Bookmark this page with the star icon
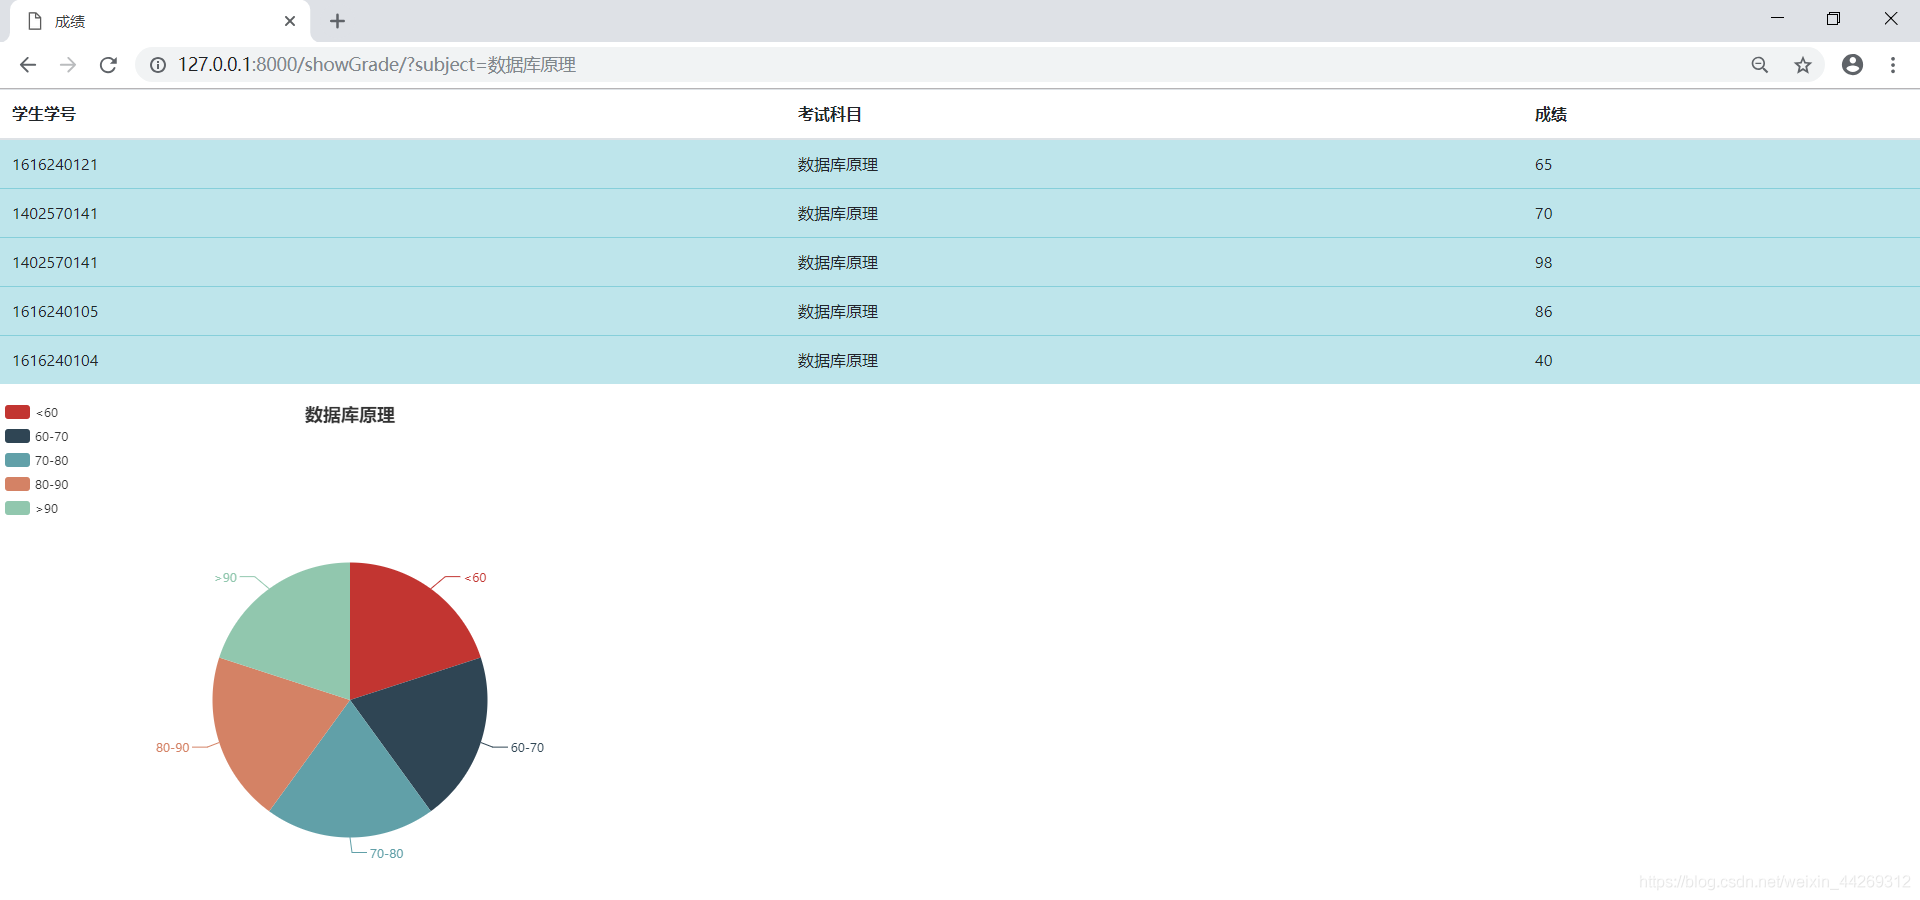Screen dimensions: 1920x900 1802,65
